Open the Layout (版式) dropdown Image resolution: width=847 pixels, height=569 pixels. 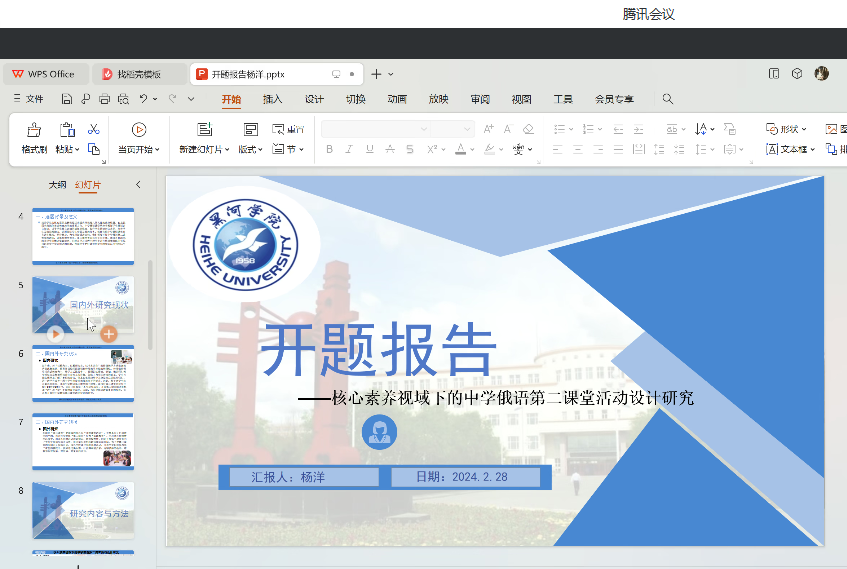coord(261,150)
